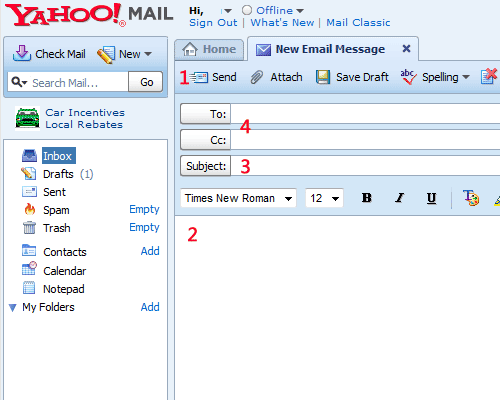Click the Sent envelope icon
The height and width of the screenshot is (400, 500).
point(29,192)
